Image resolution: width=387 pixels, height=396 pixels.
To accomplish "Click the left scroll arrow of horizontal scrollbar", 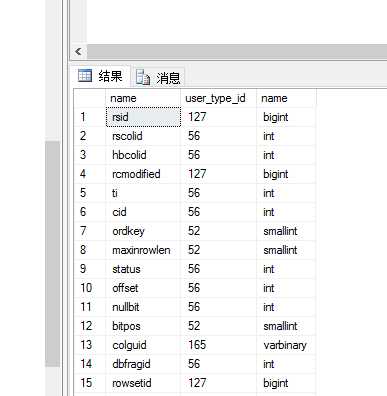I will tap(79, 52).
